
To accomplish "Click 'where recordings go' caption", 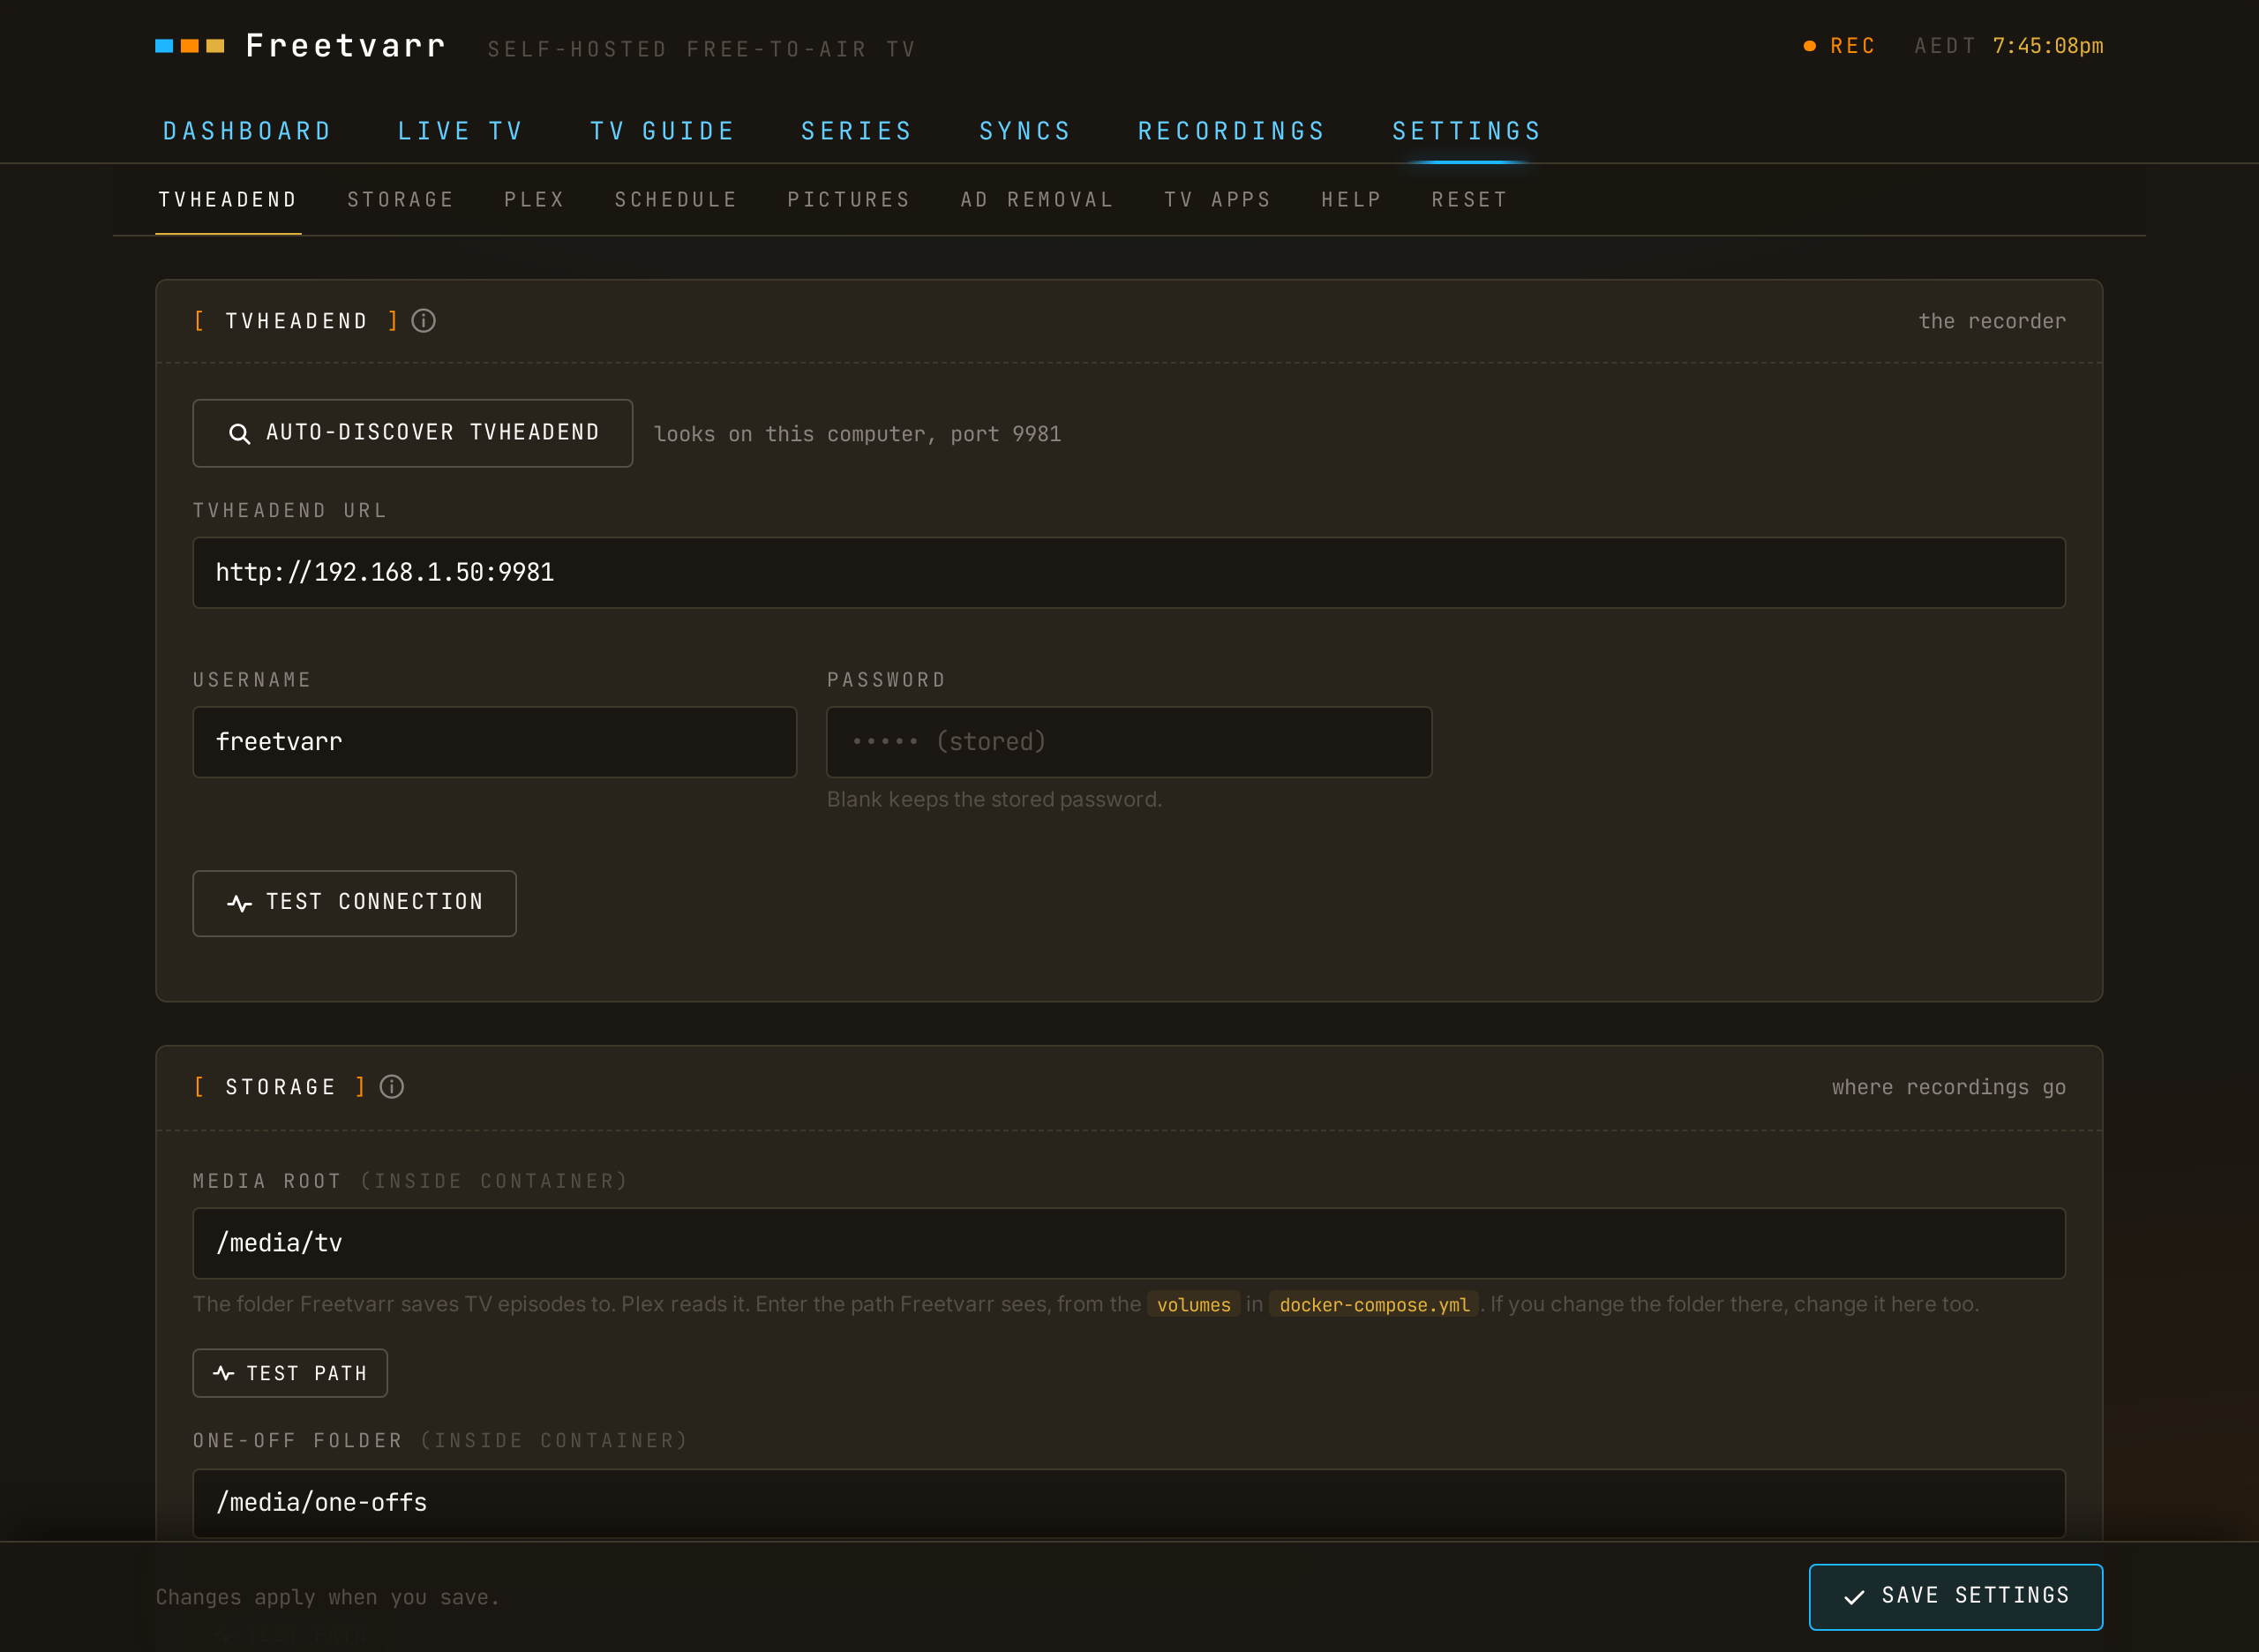I will (1948, 1087).
